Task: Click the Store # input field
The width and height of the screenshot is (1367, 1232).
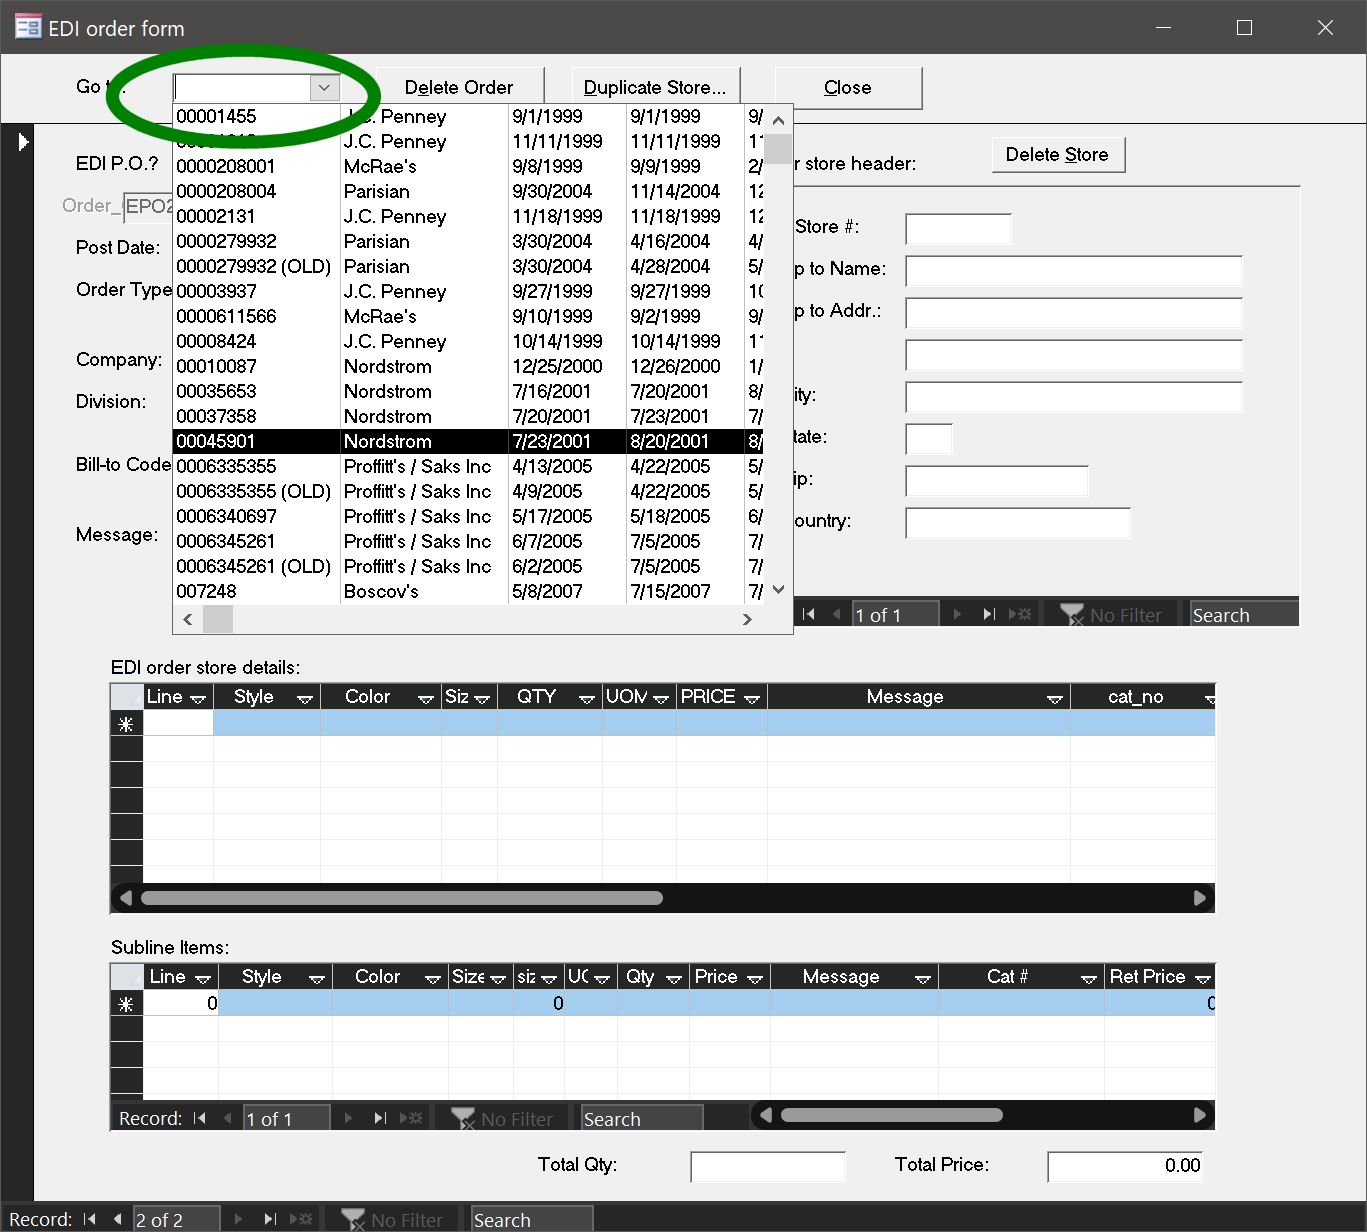Action: [957, 228]
